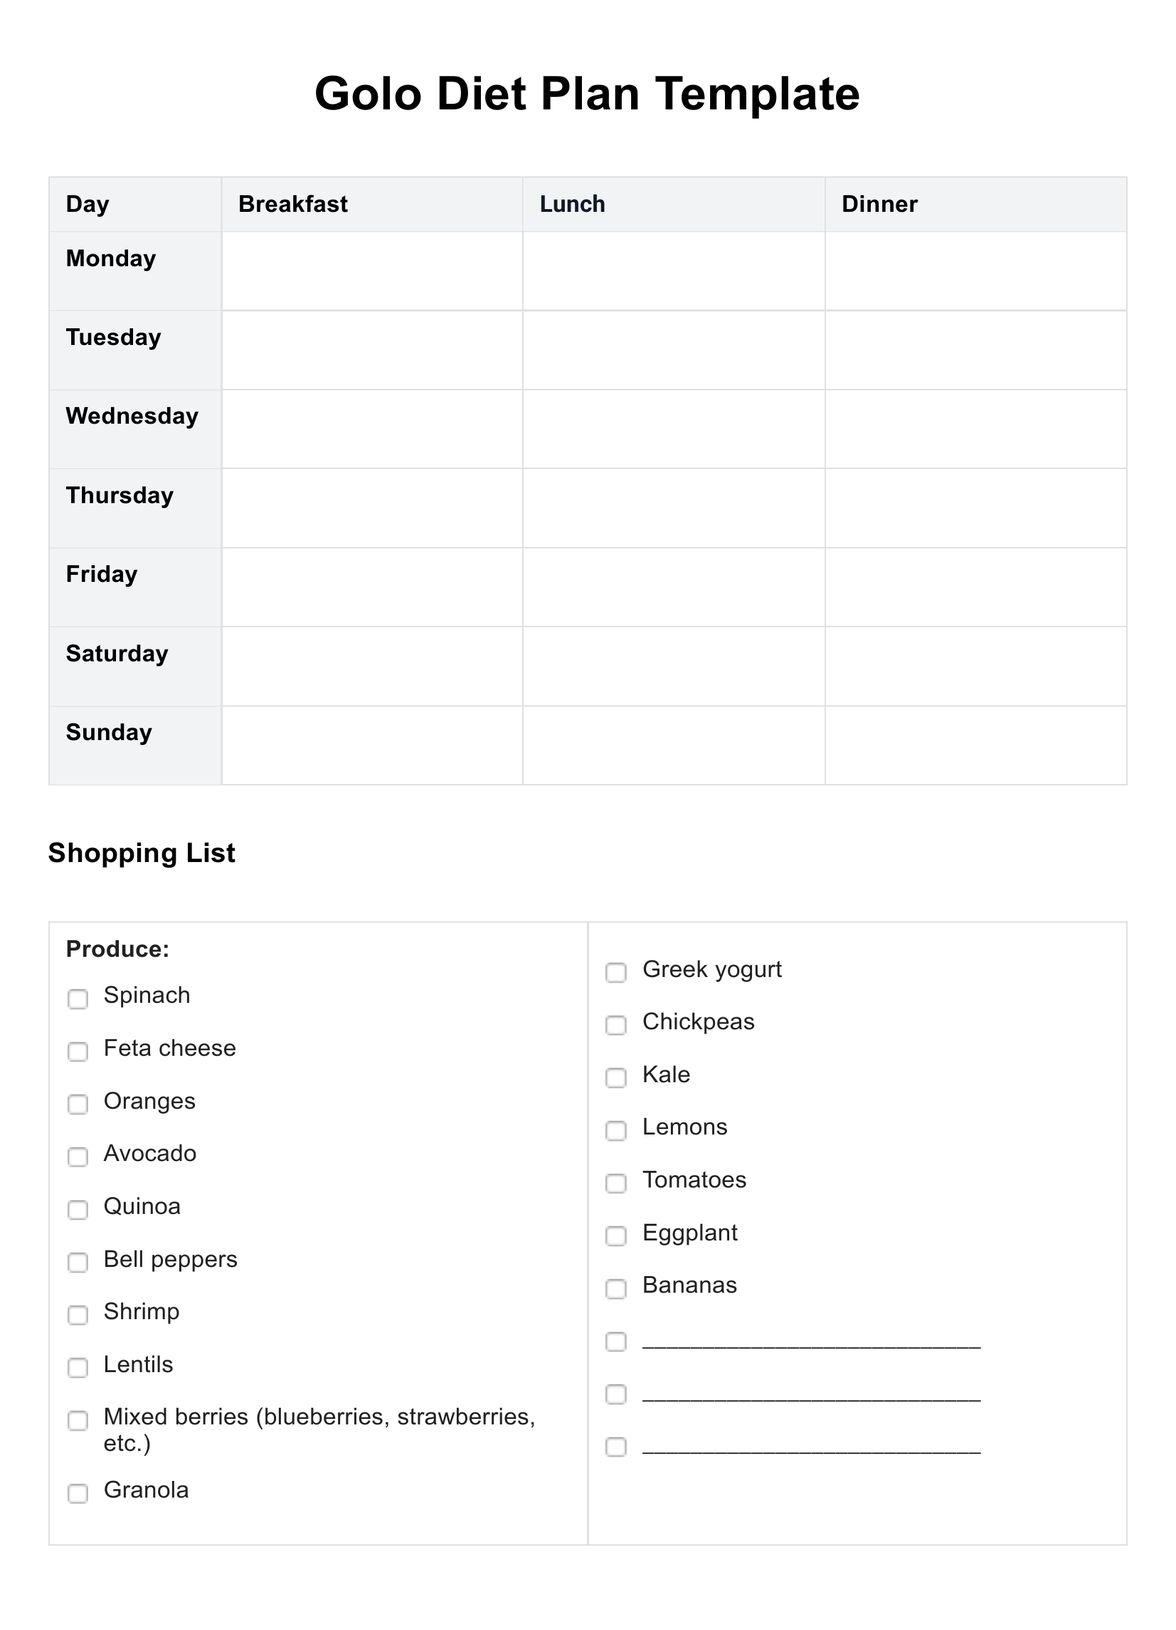Viewport: 1176px width, 1630px height.
Task: Toggle the Lentils checkbox
Action: 78,1368
